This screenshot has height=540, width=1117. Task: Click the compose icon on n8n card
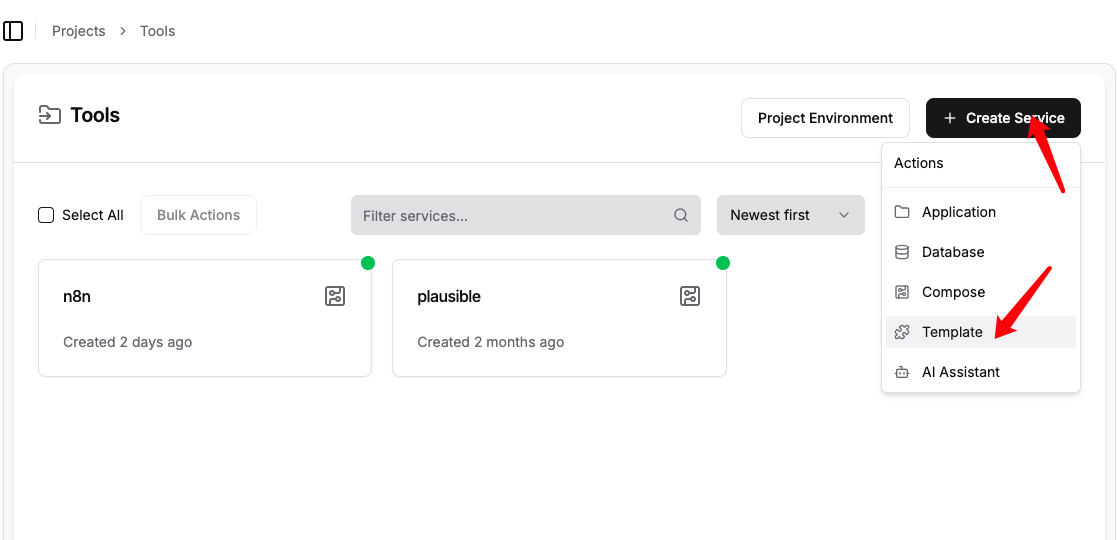coord(335,296)
